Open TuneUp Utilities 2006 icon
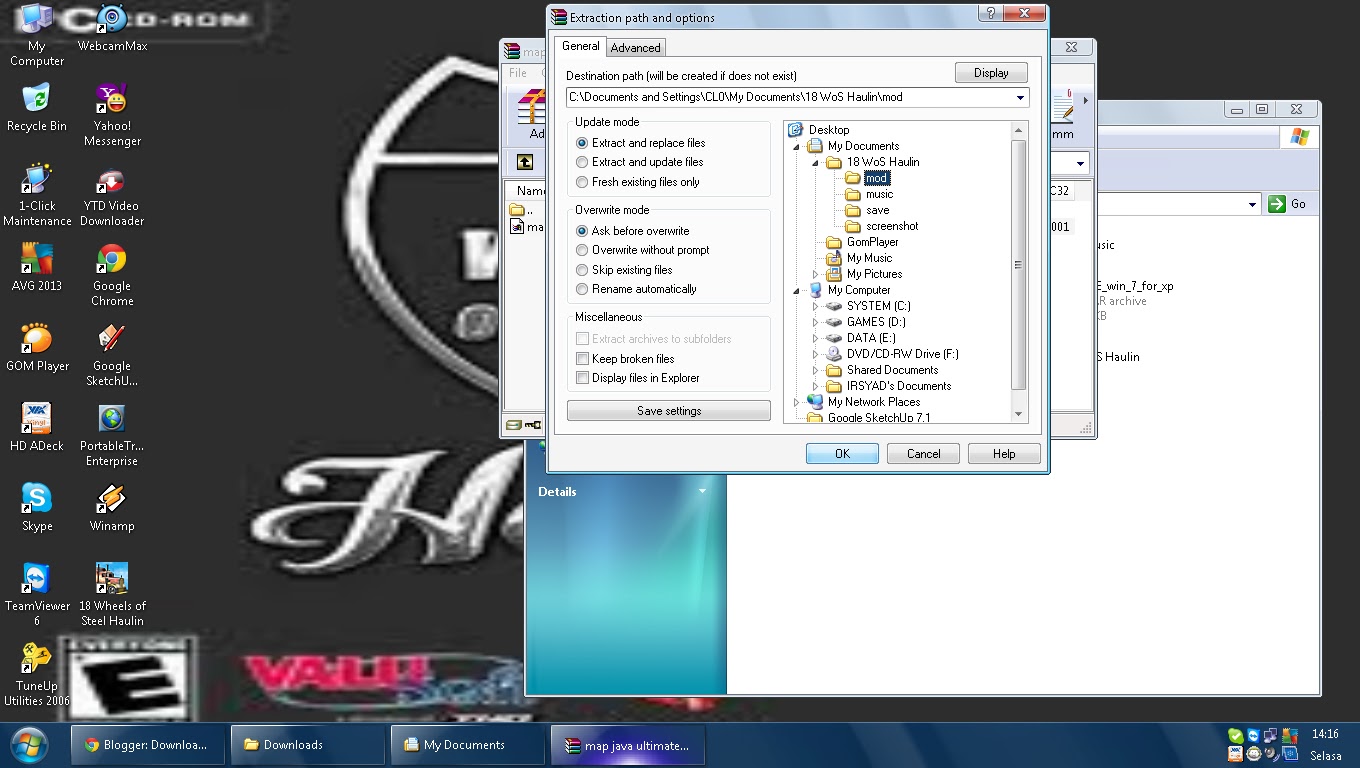 37,675
